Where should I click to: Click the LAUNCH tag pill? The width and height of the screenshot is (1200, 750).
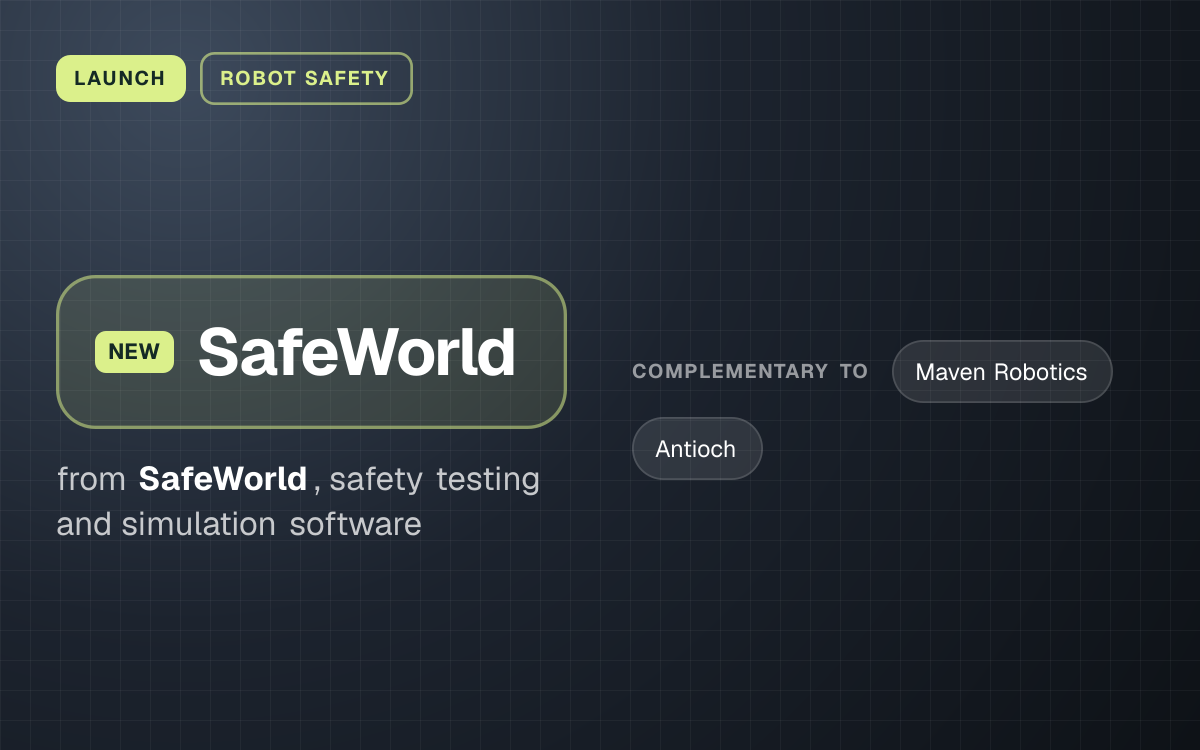tap(120, 78)
